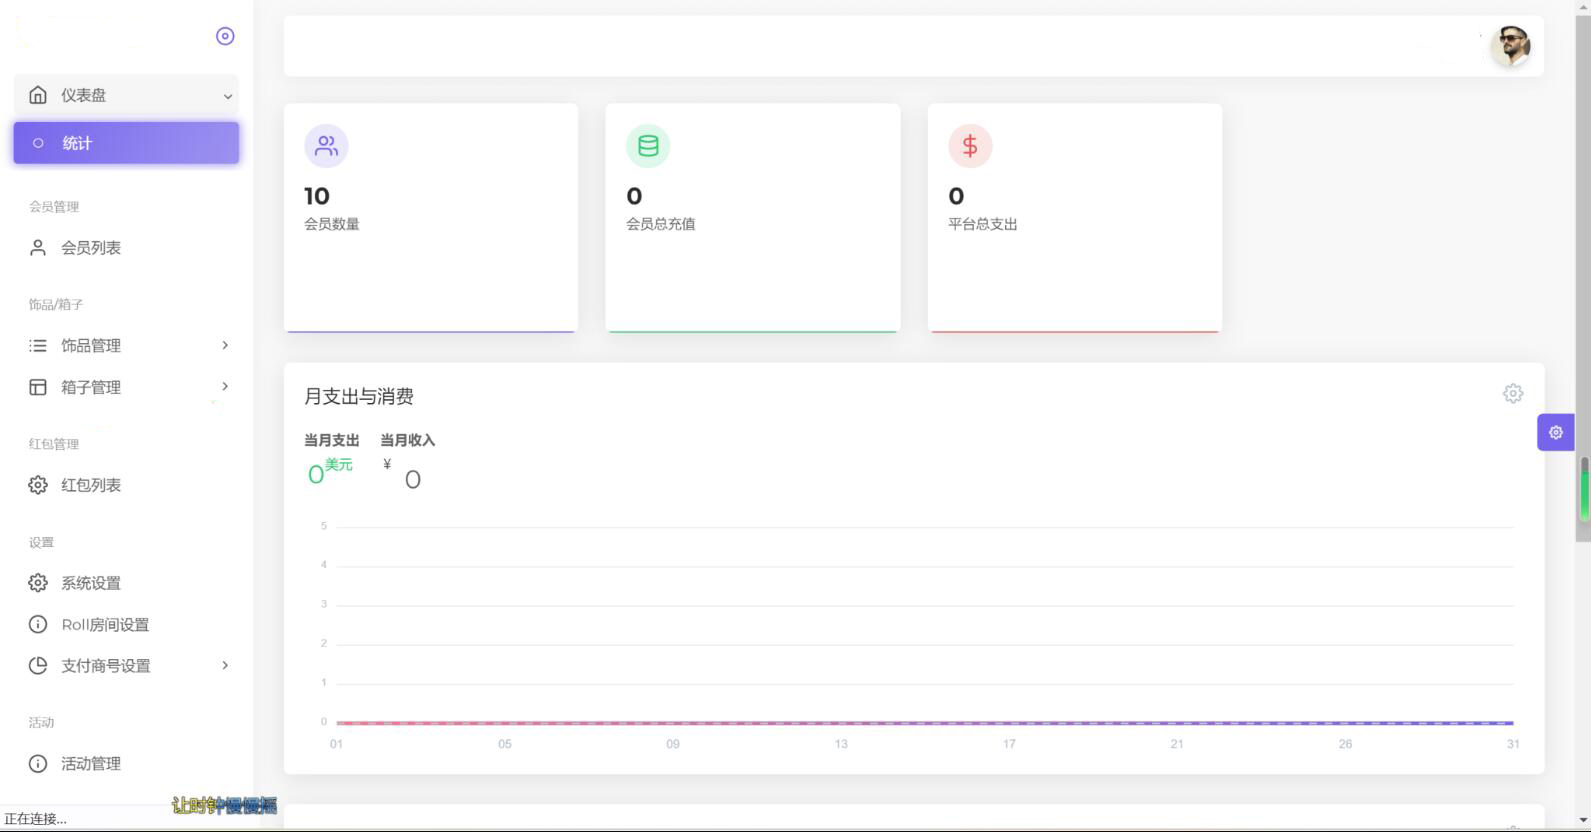Click the green 会员总充值 database icon

[648, 146]
